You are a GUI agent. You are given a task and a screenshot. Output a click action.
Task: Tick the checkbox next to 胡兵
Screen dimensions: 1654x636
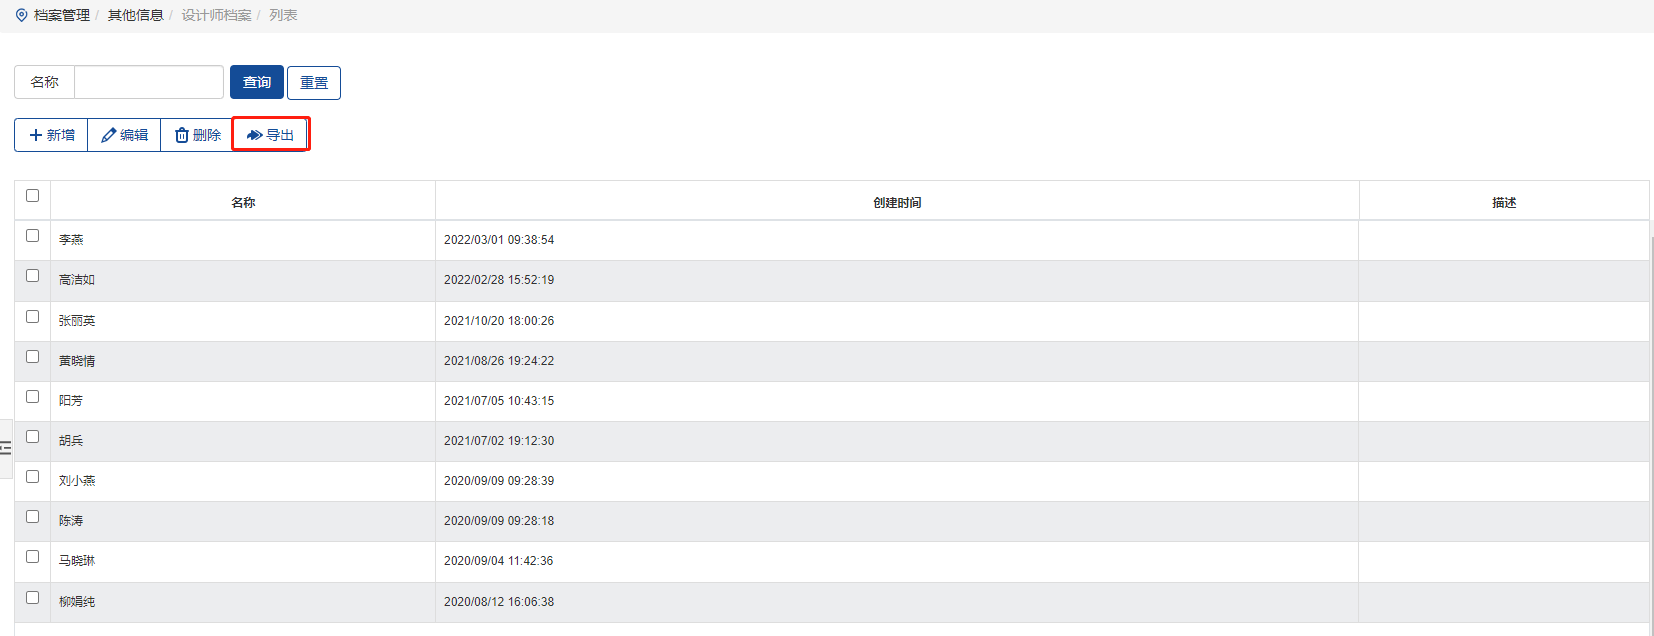33,437
